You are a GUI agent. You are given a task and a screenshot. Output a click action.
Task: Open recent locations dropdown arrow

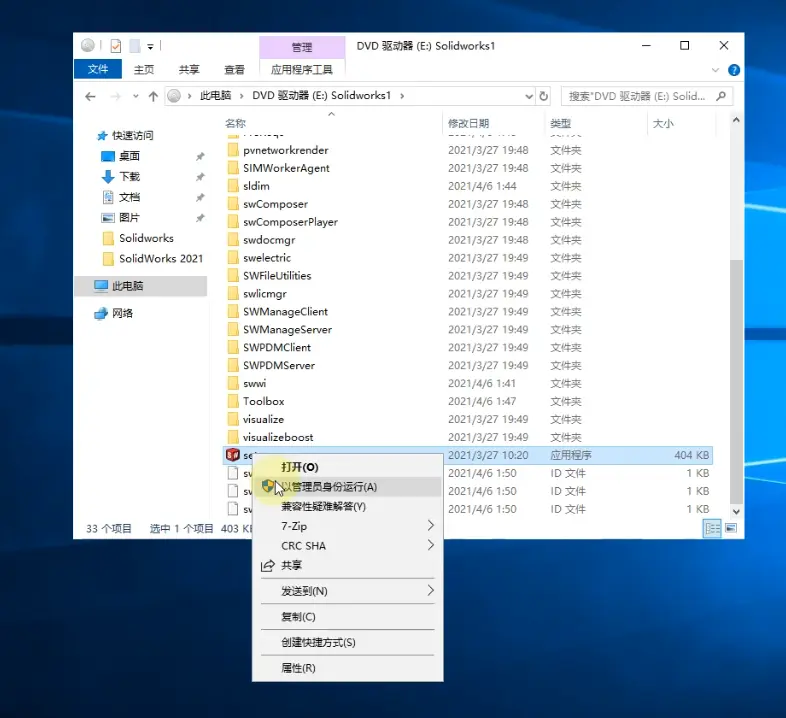tap(135, 96)
